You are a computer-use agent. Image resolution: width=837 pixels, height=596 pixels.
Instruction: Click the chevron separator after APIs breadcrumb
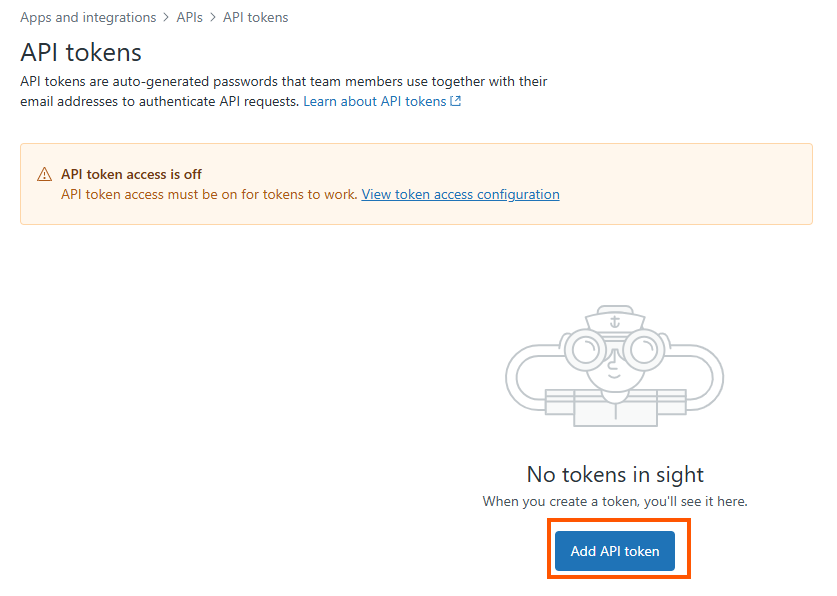[213, 18]
